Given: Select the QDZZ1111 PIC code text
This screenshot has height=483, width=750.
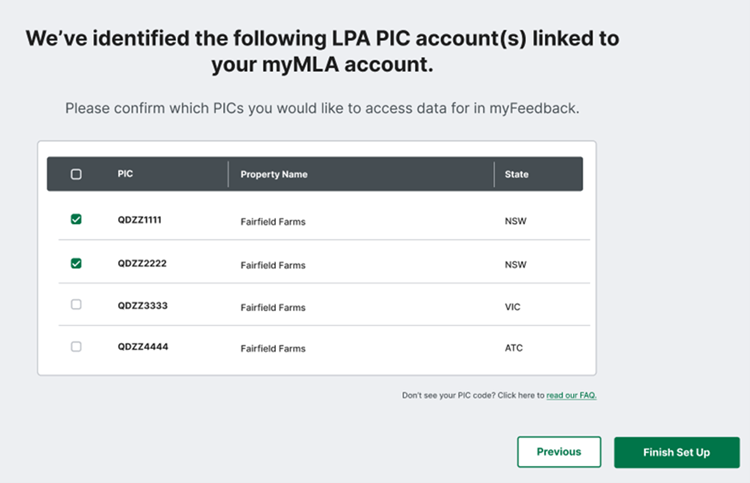Looking at the screenshot, I should pyautogui.click(x=139, y=220).
